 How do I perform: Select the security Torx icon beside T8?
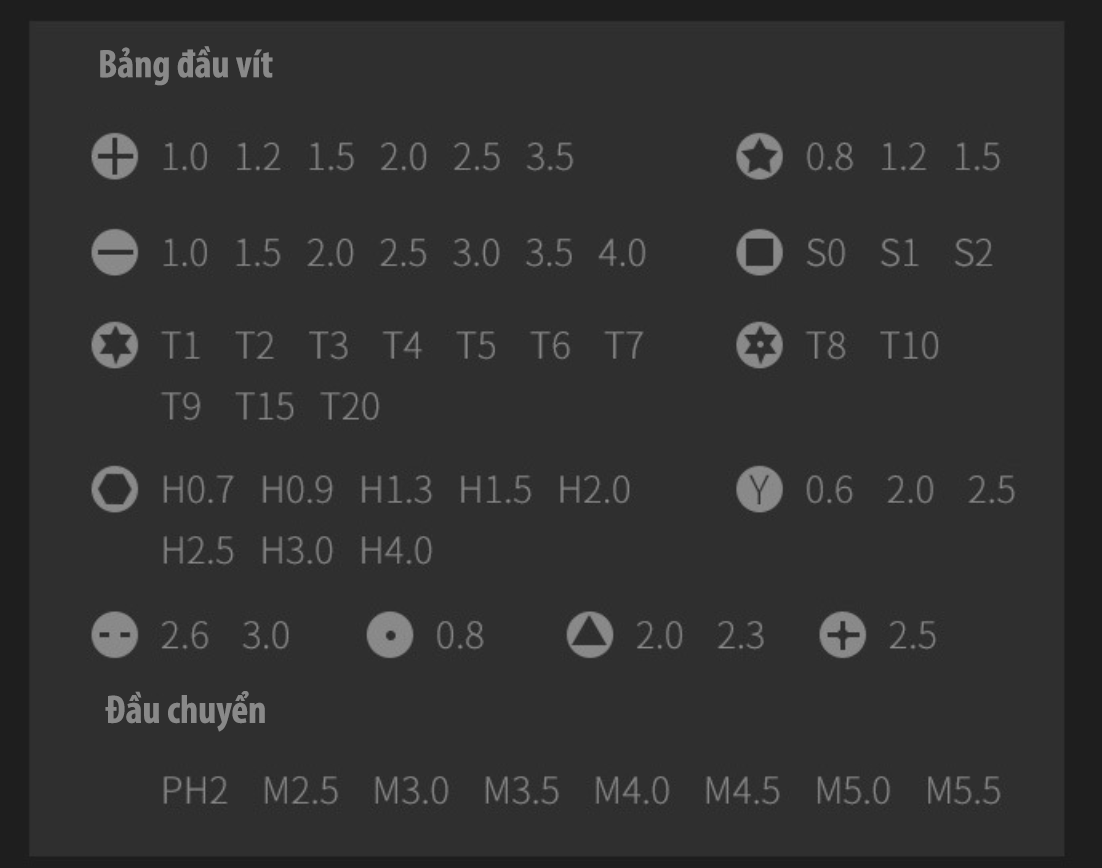[759, 345]
